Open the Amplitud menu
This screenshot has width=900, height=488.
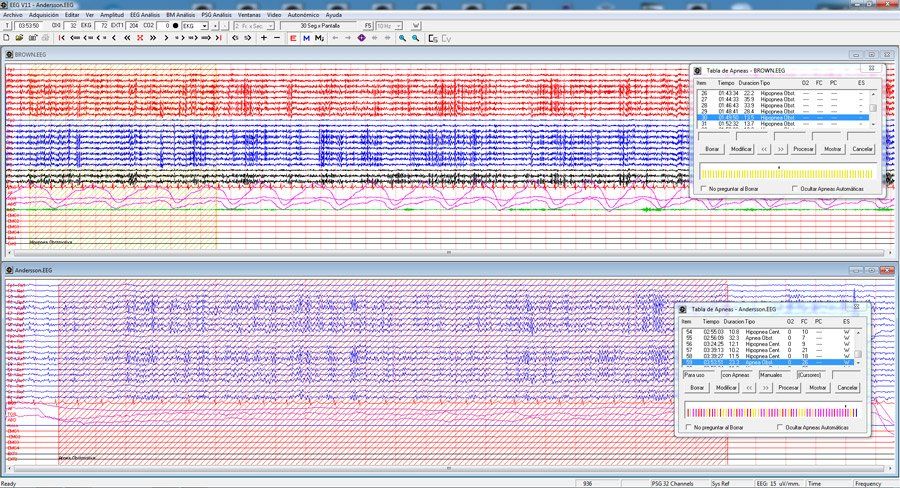112,15
